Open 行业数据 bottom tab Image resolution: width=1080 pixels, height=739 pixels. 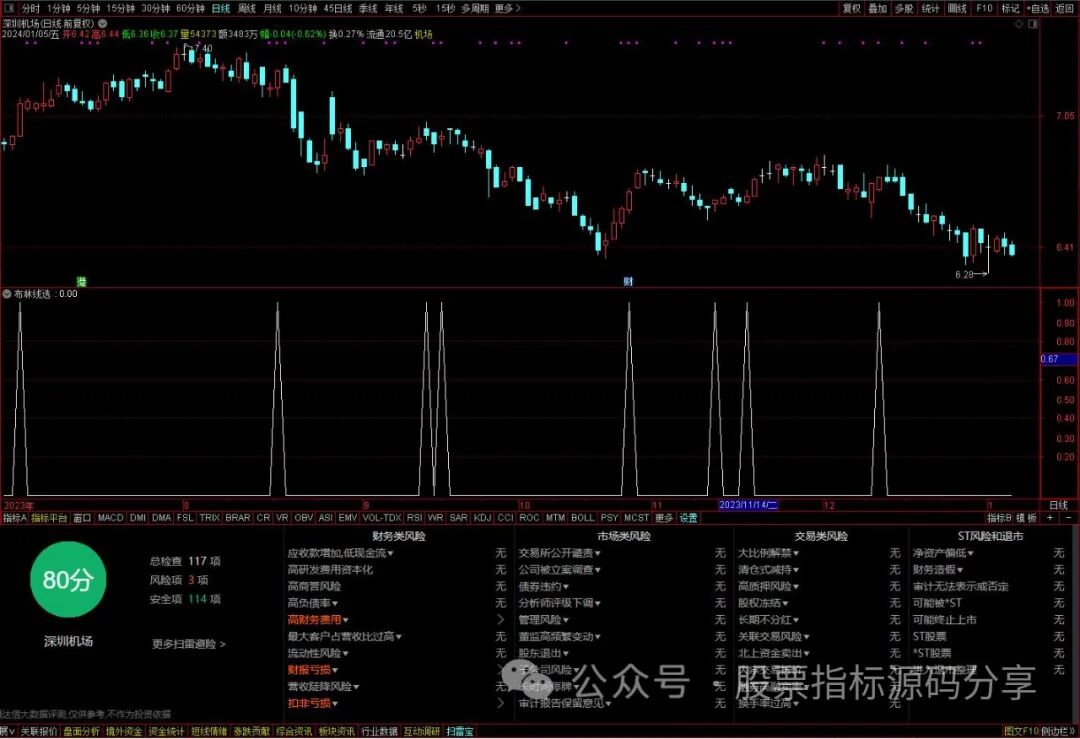380,731
